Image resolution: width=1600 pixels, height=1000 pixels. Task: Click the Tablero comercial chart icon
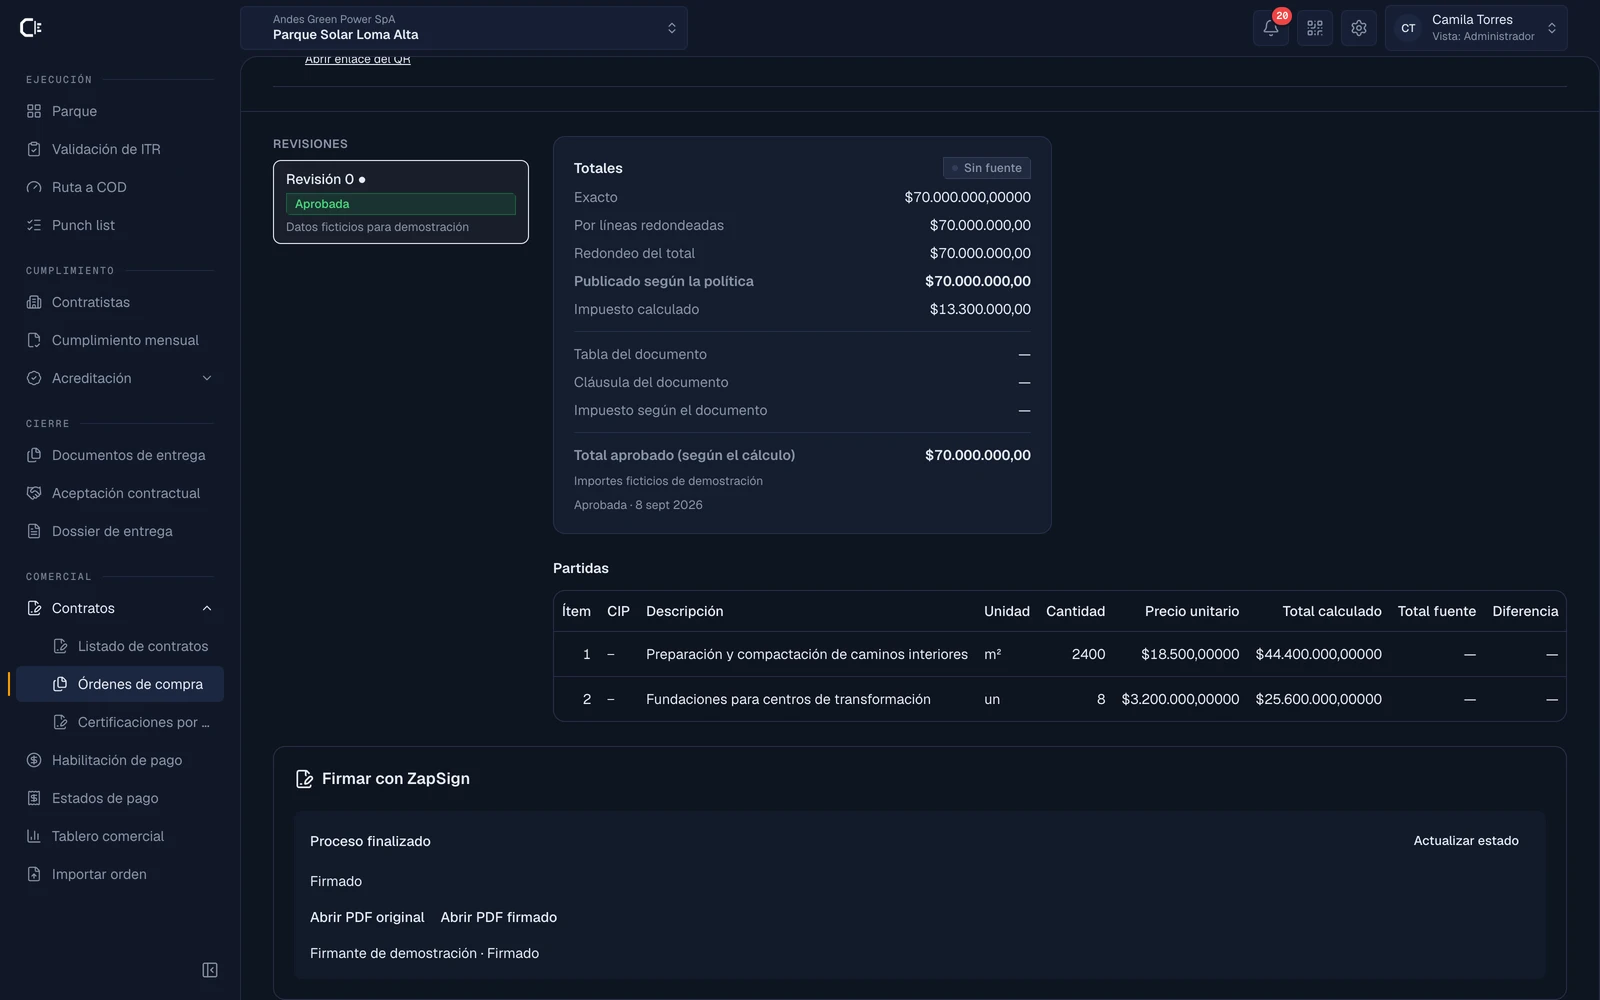pos(34,836)
